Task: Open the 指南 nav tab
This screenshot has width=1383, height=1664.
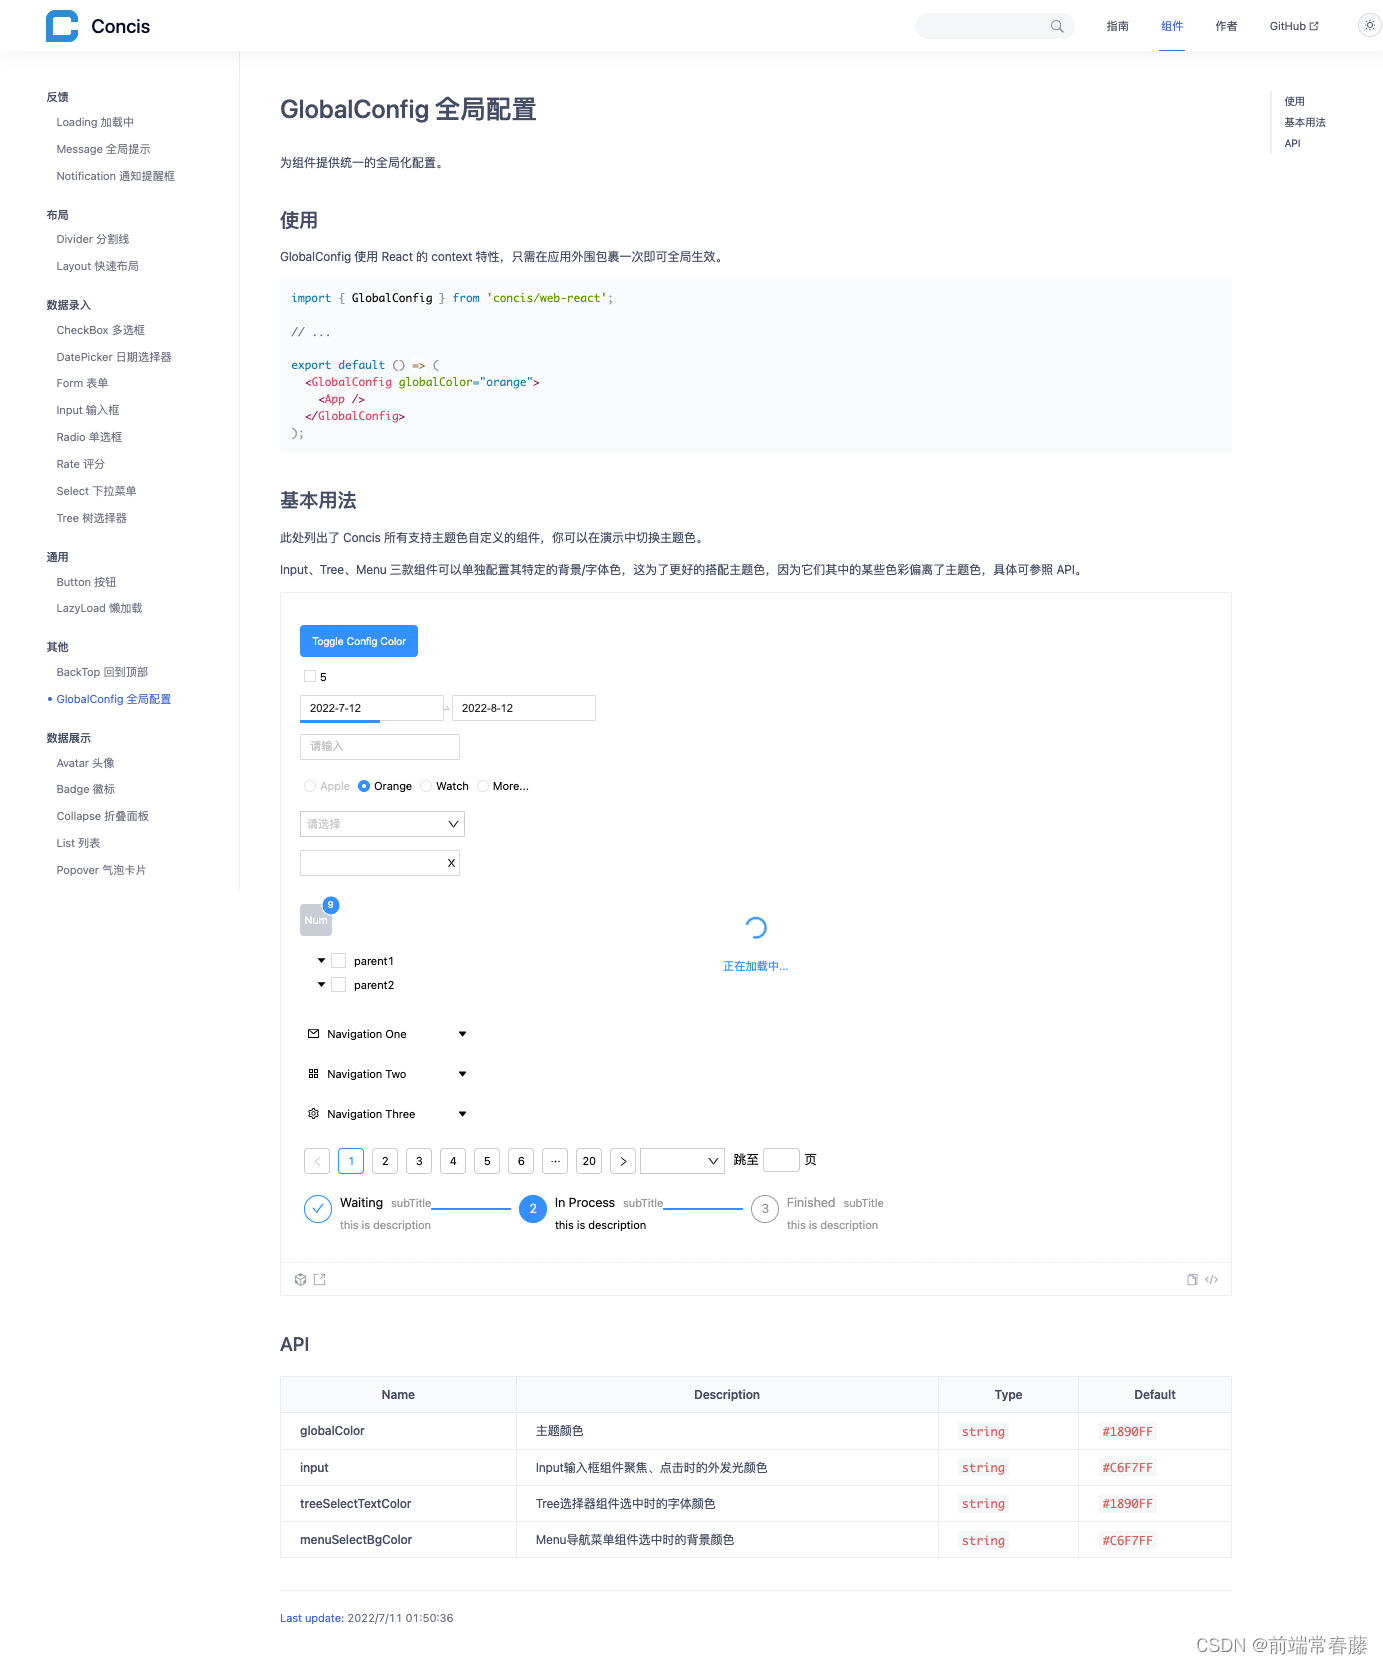Action: click(x=1118, y=26)
